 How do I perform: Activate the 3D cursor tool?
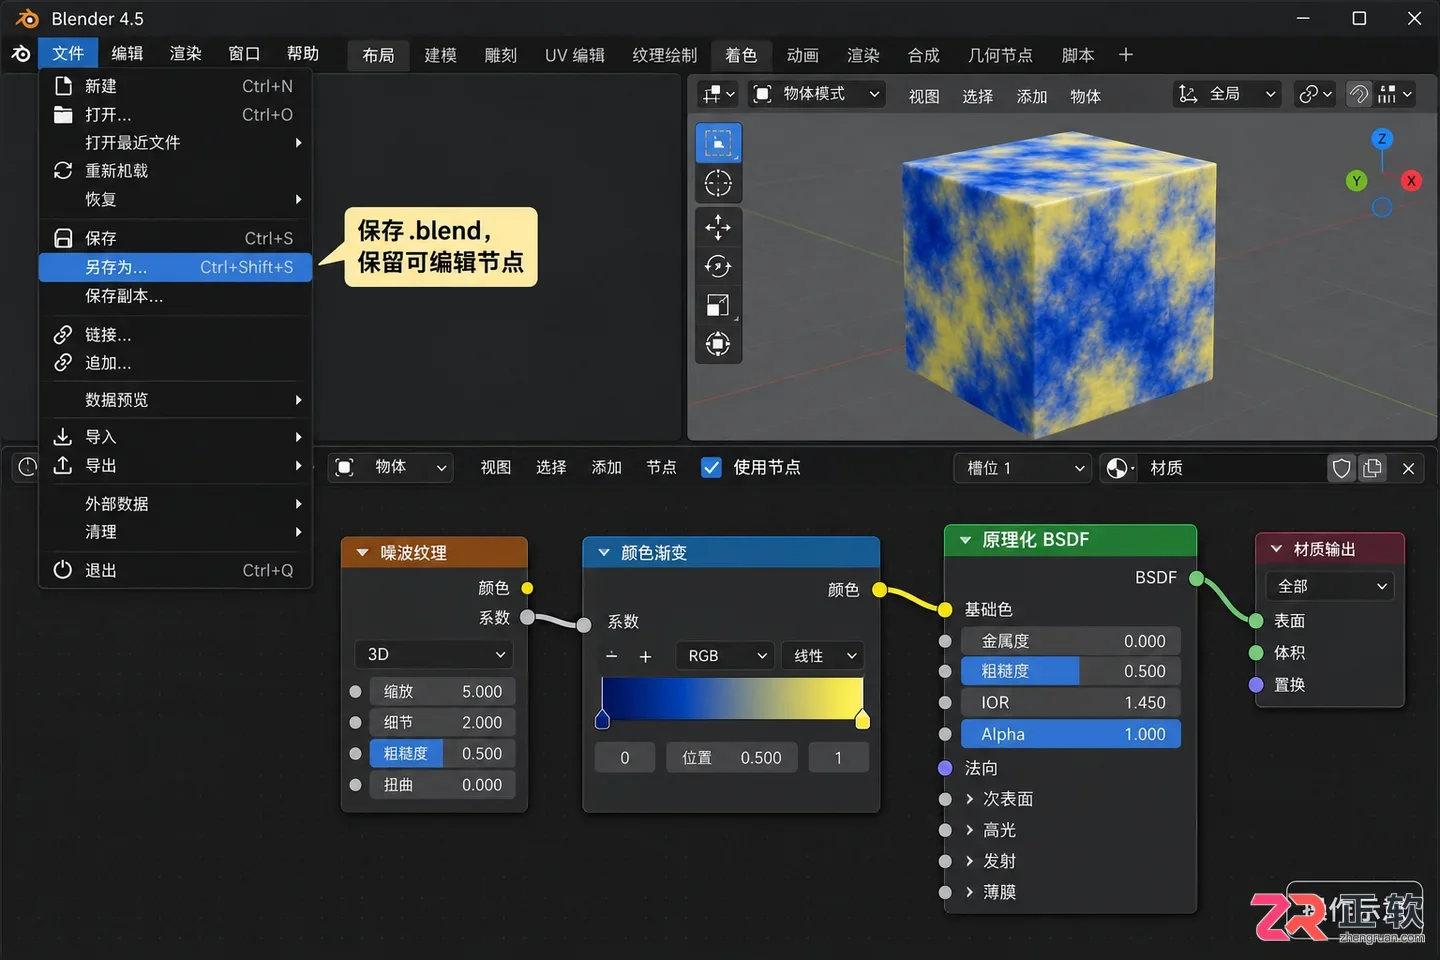pos(718,184)
